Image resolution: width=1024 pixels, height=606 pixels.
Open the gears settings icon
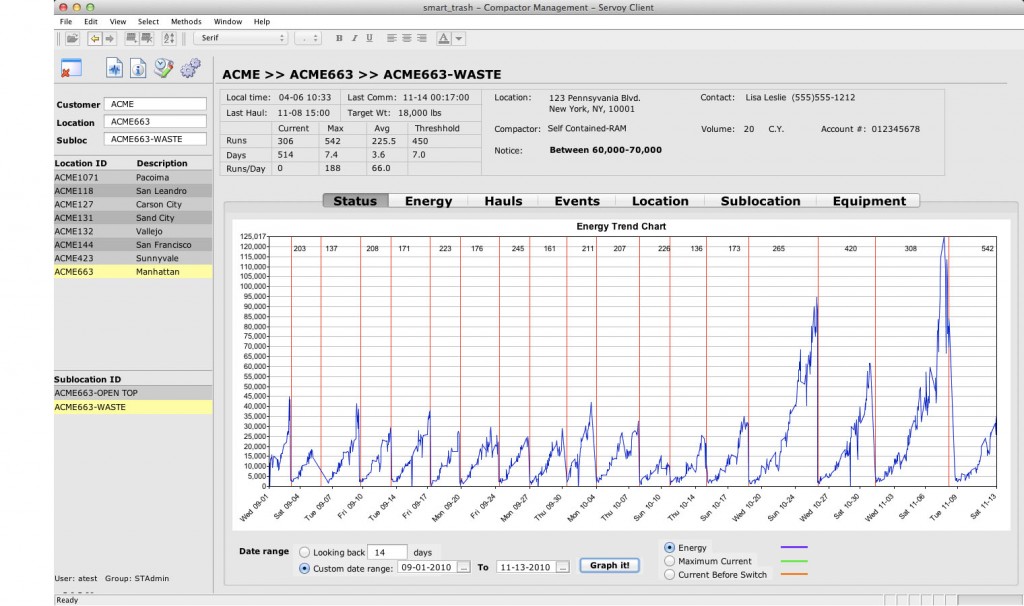tap(190, 68)
